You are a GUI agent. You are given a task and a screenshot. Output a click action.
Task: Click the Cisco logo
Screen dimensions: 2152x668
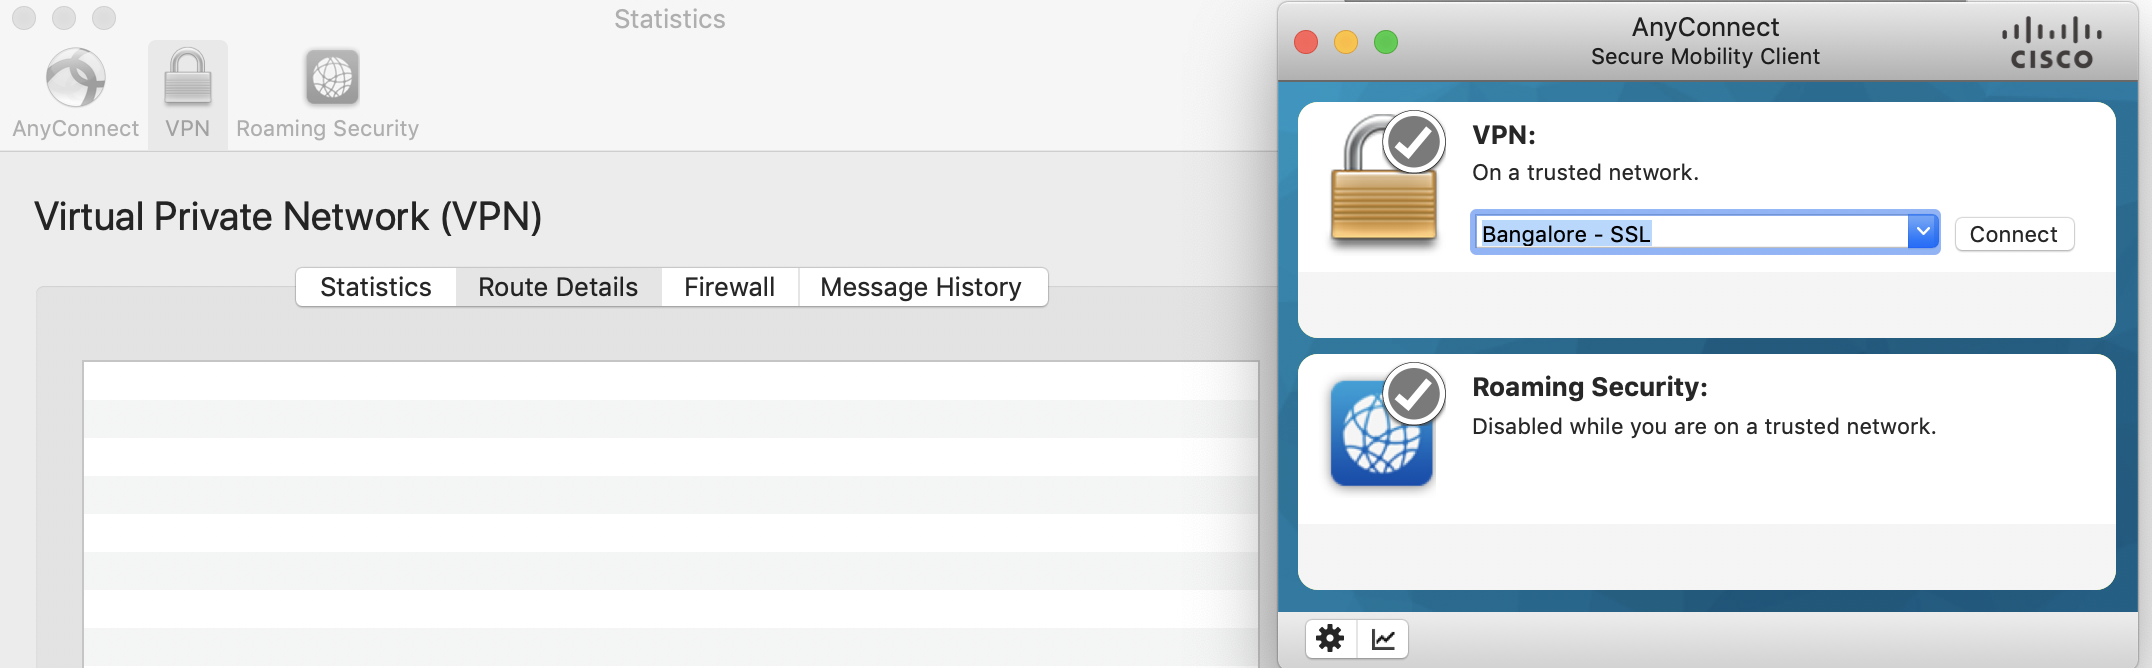tap(2052, 44)
